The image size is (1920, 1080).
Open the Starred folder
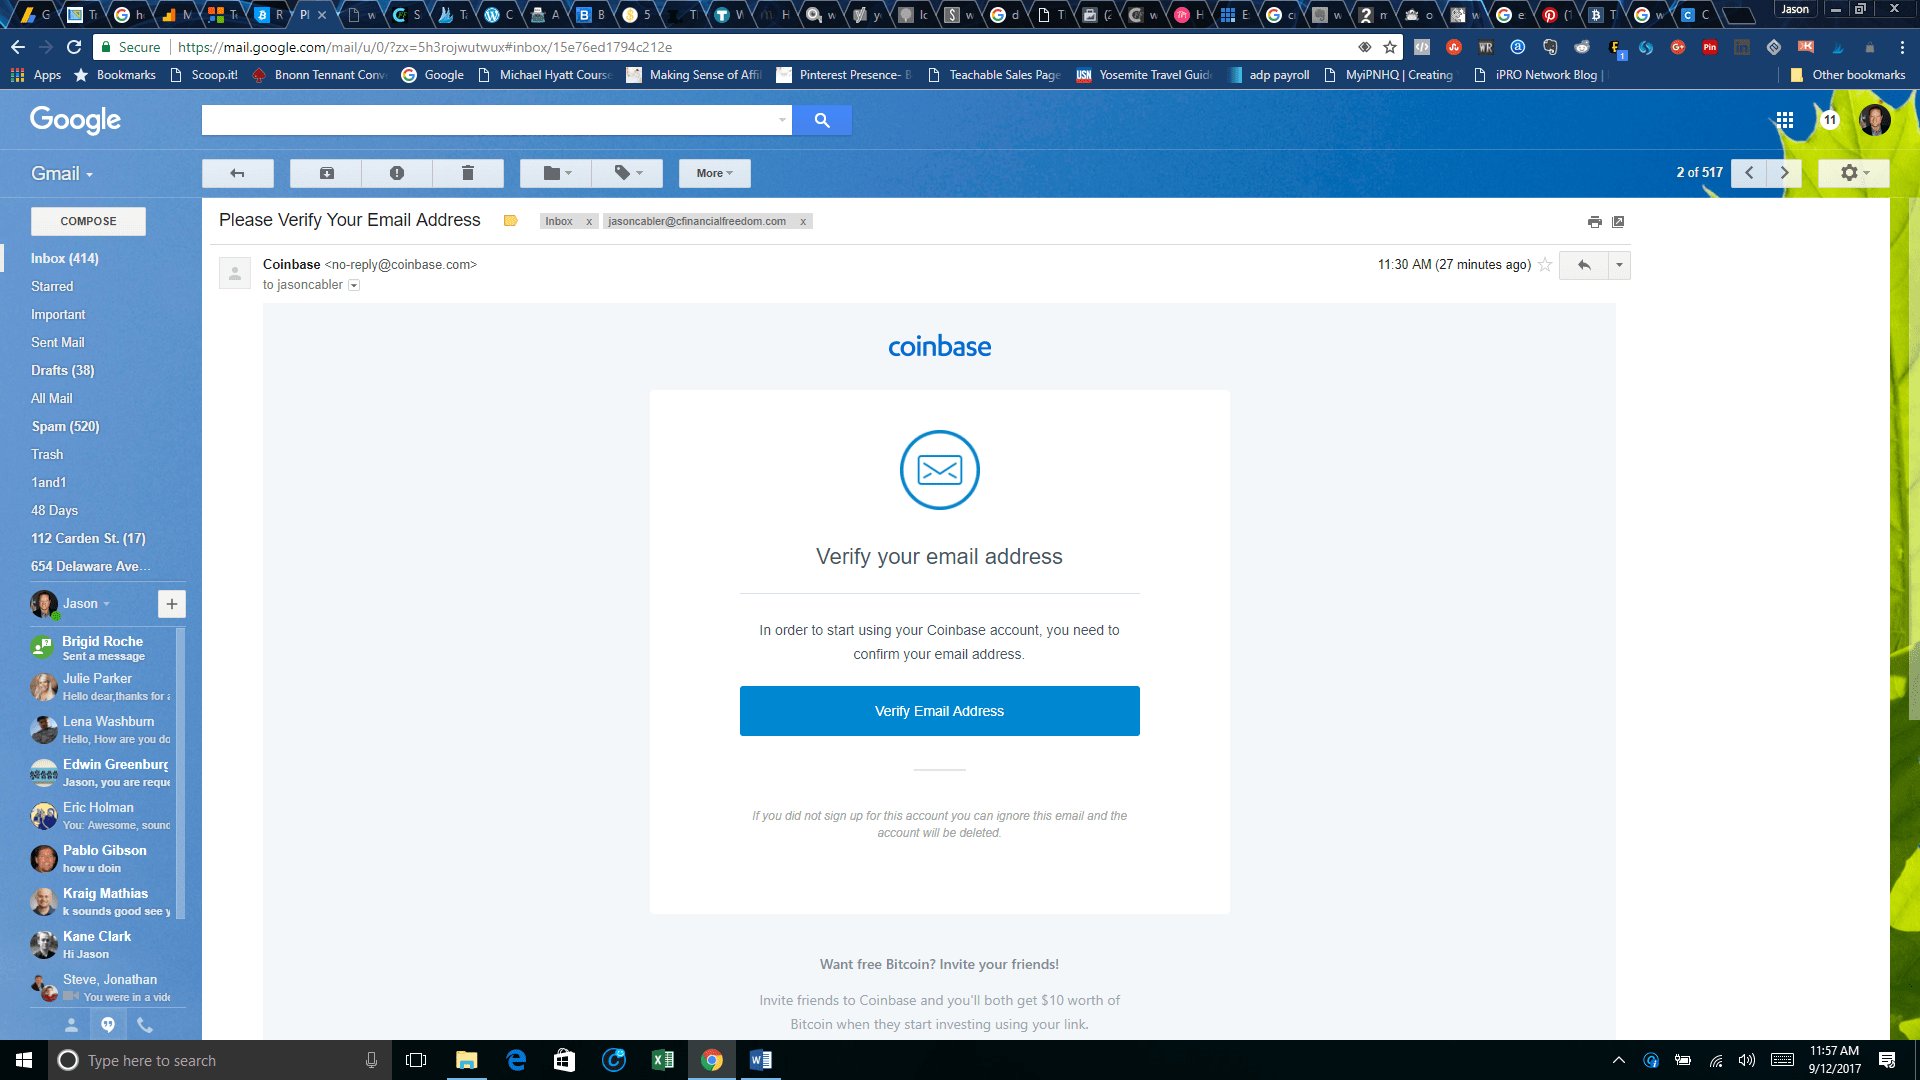pos(52,286)
